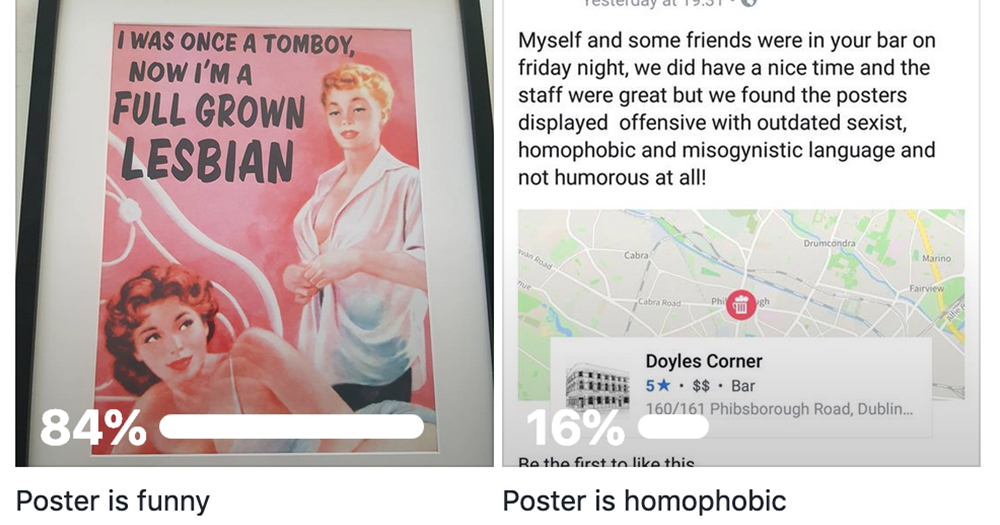Viewport: 1000px width, 525px height.
Task: Click the red bar pin on map
Action: 740,306
